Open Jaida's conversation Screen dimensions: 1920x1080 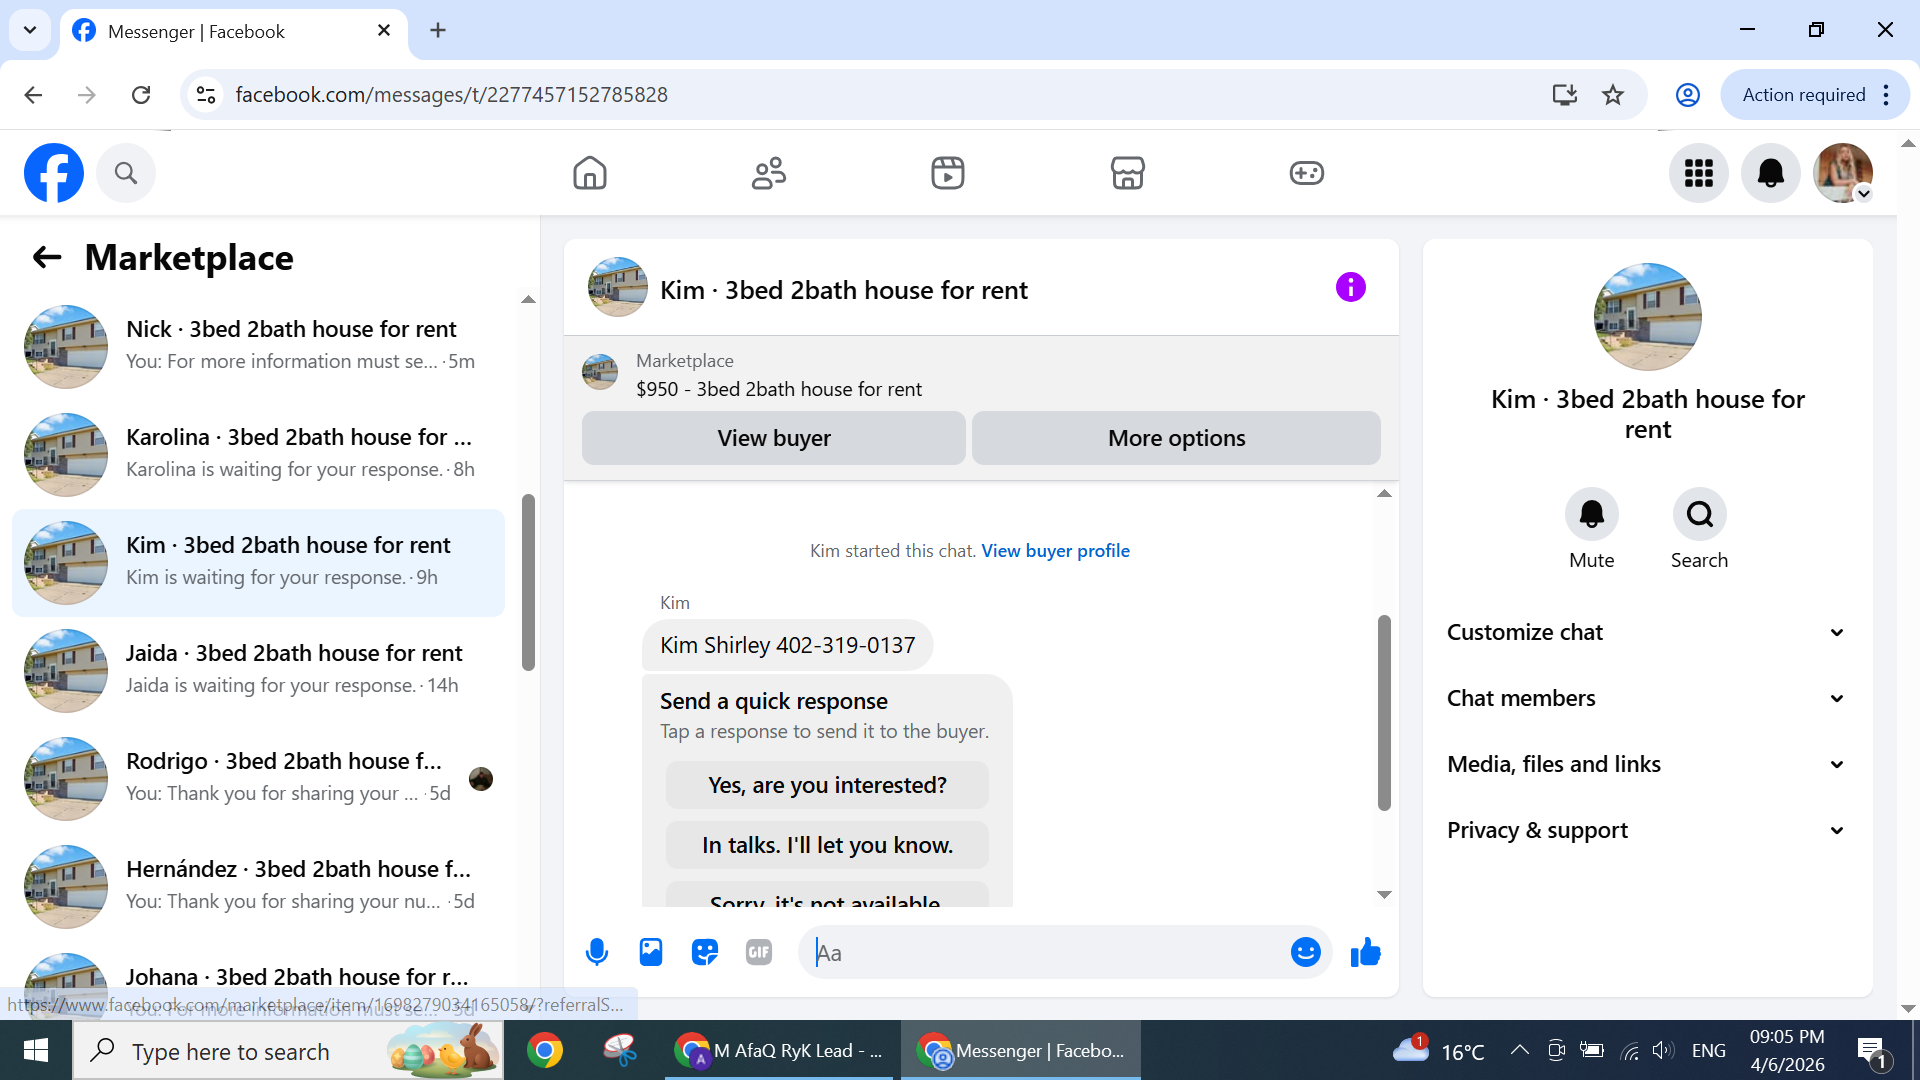click(259, 670)
